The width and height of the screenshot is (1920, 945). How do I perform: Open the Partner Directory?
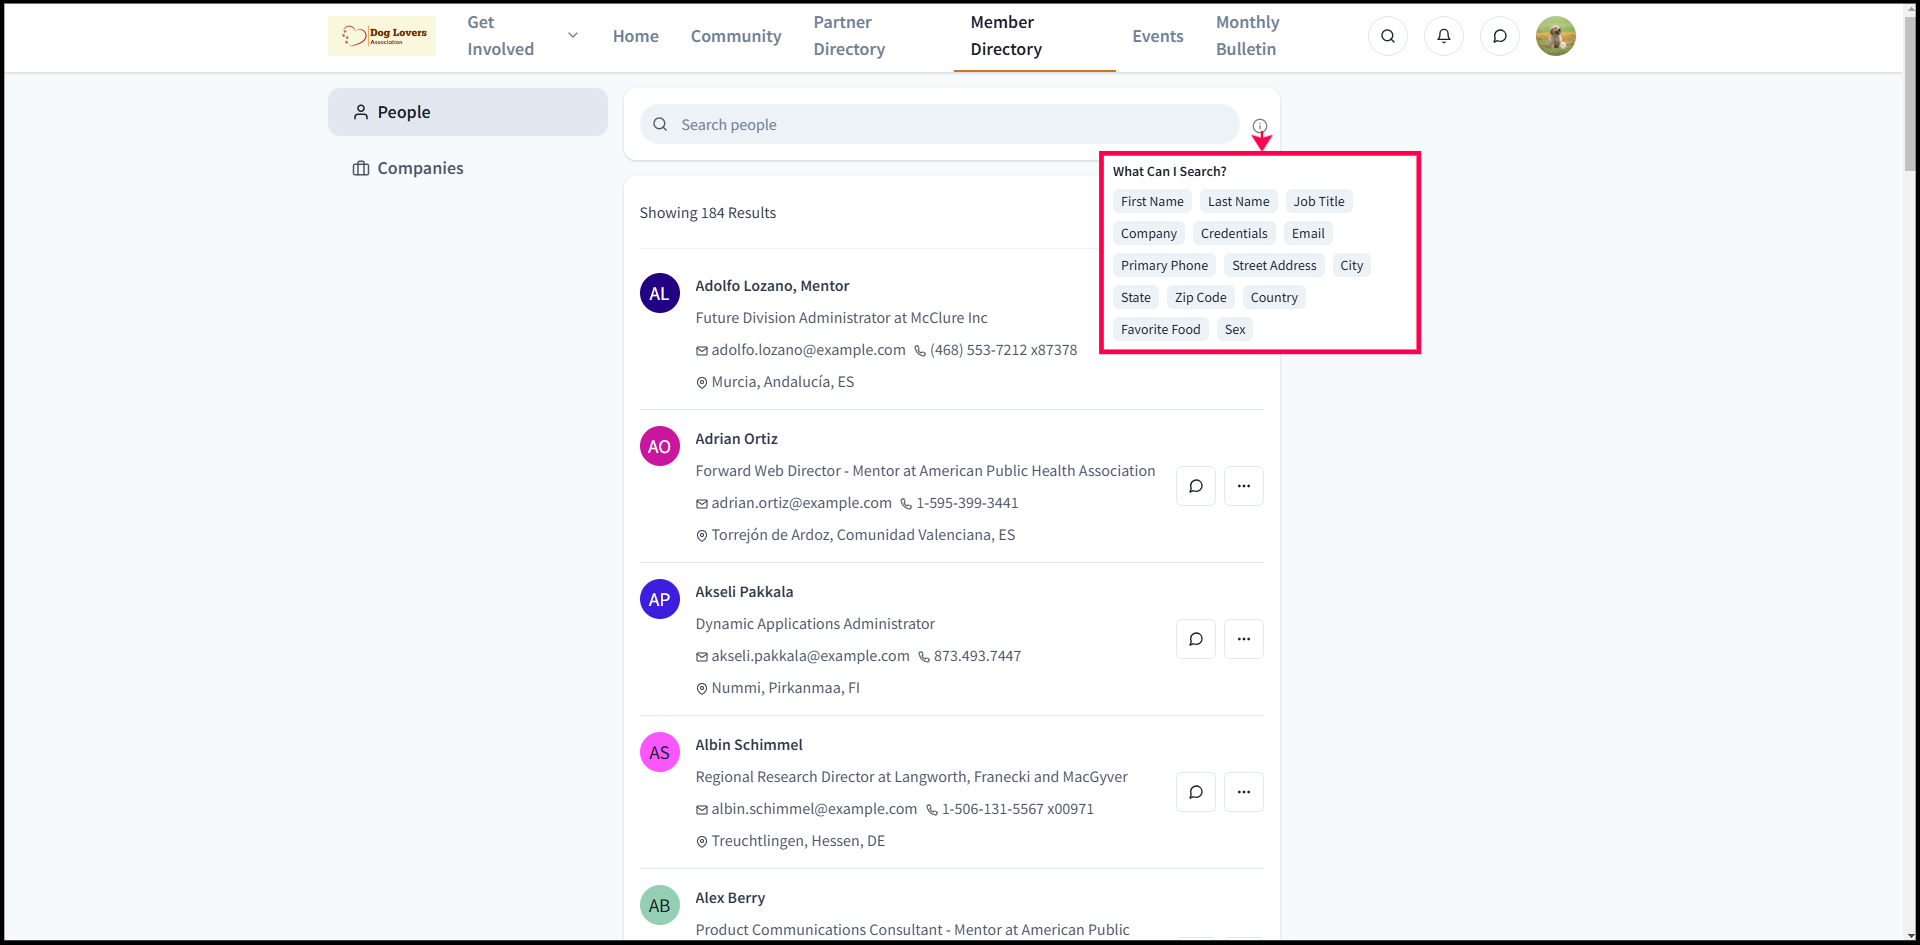pos(849,36)
